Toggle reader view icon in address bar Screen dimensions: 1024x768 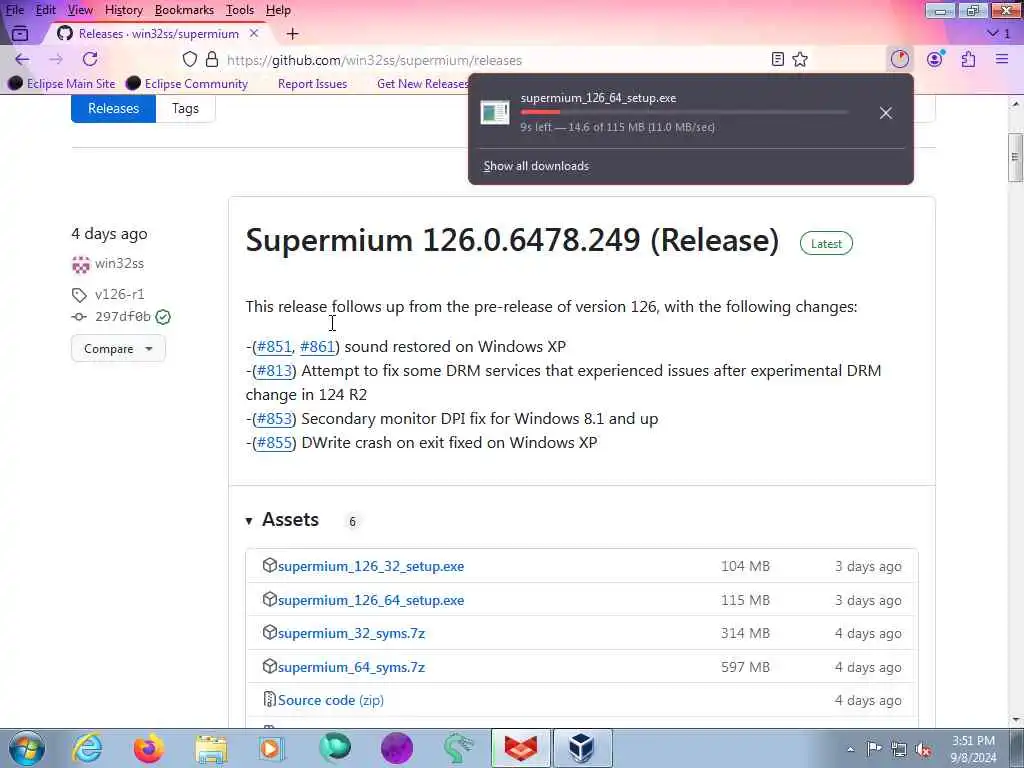(777, 59)
